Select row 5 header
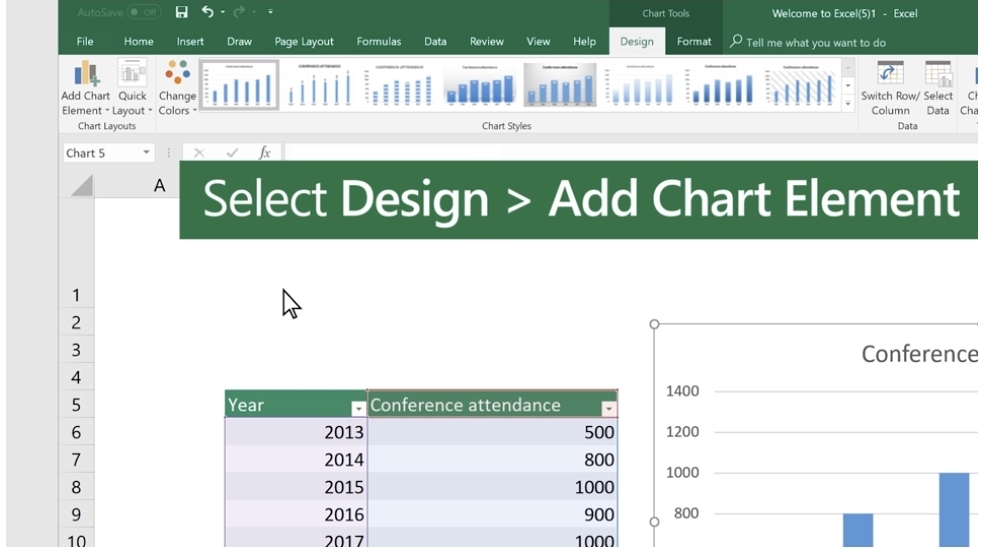This screenshot has width=983, height=552. [x=76, y=405]
